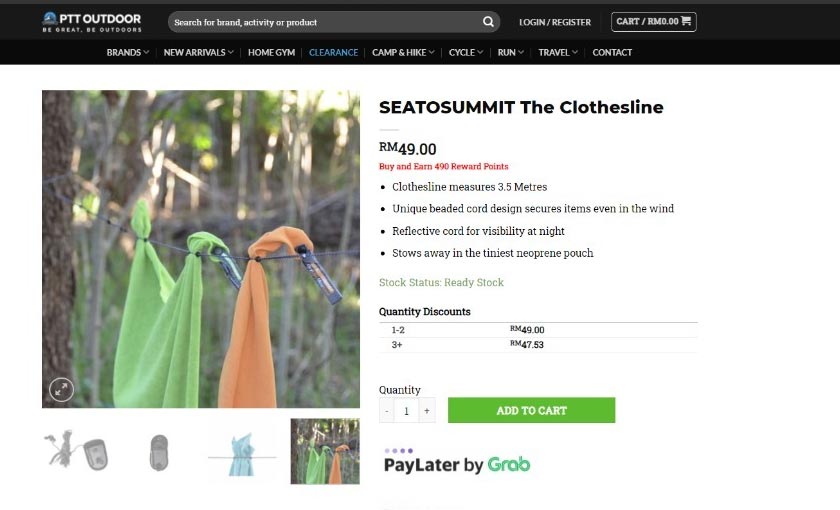Expand the Cycle menu
The width and height of the screenshot is (840, 510).
click(x=466, y=52)
